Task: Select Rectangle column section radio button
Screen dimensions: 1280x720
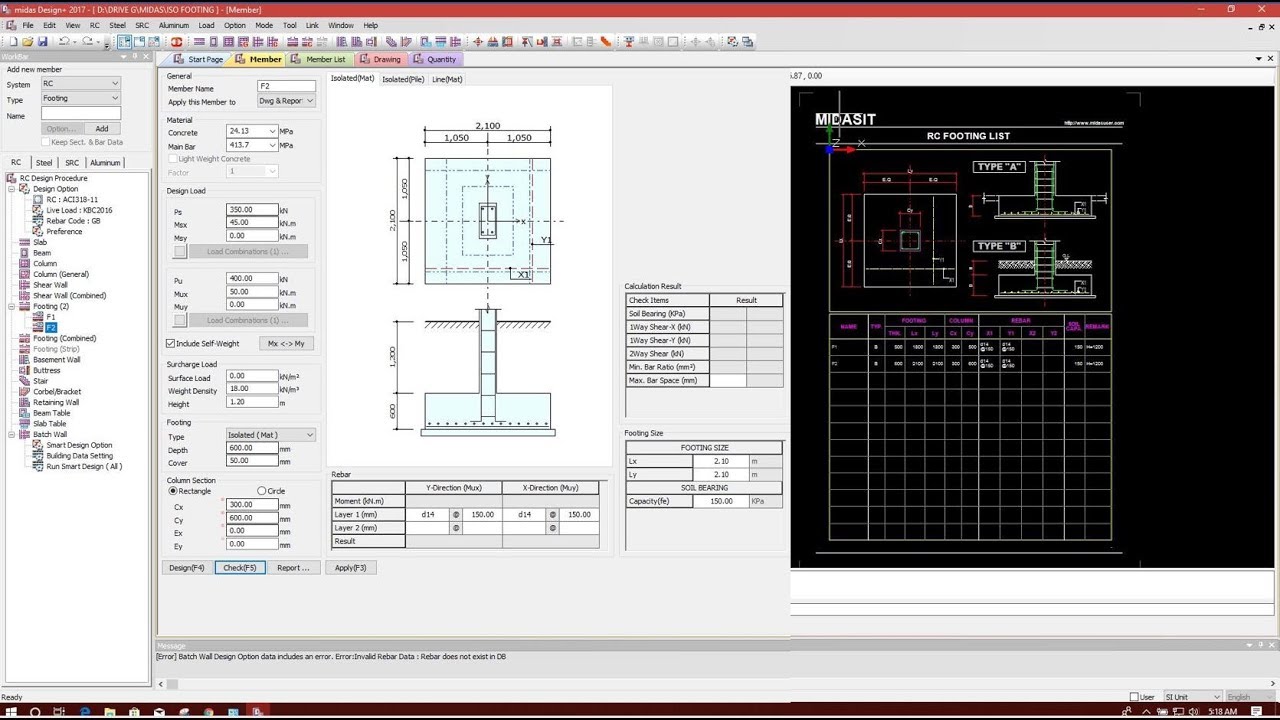Action: coord(173,491)
